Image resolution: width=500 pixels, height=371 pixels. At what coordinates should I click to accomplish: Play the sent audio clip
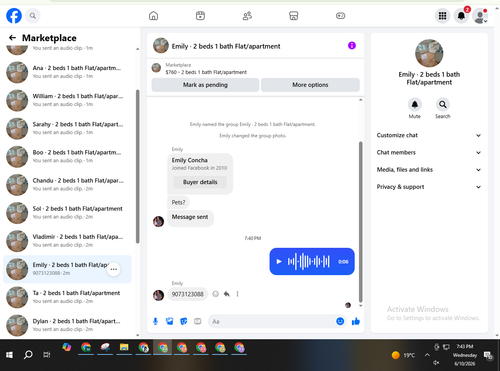click(279, 261)
